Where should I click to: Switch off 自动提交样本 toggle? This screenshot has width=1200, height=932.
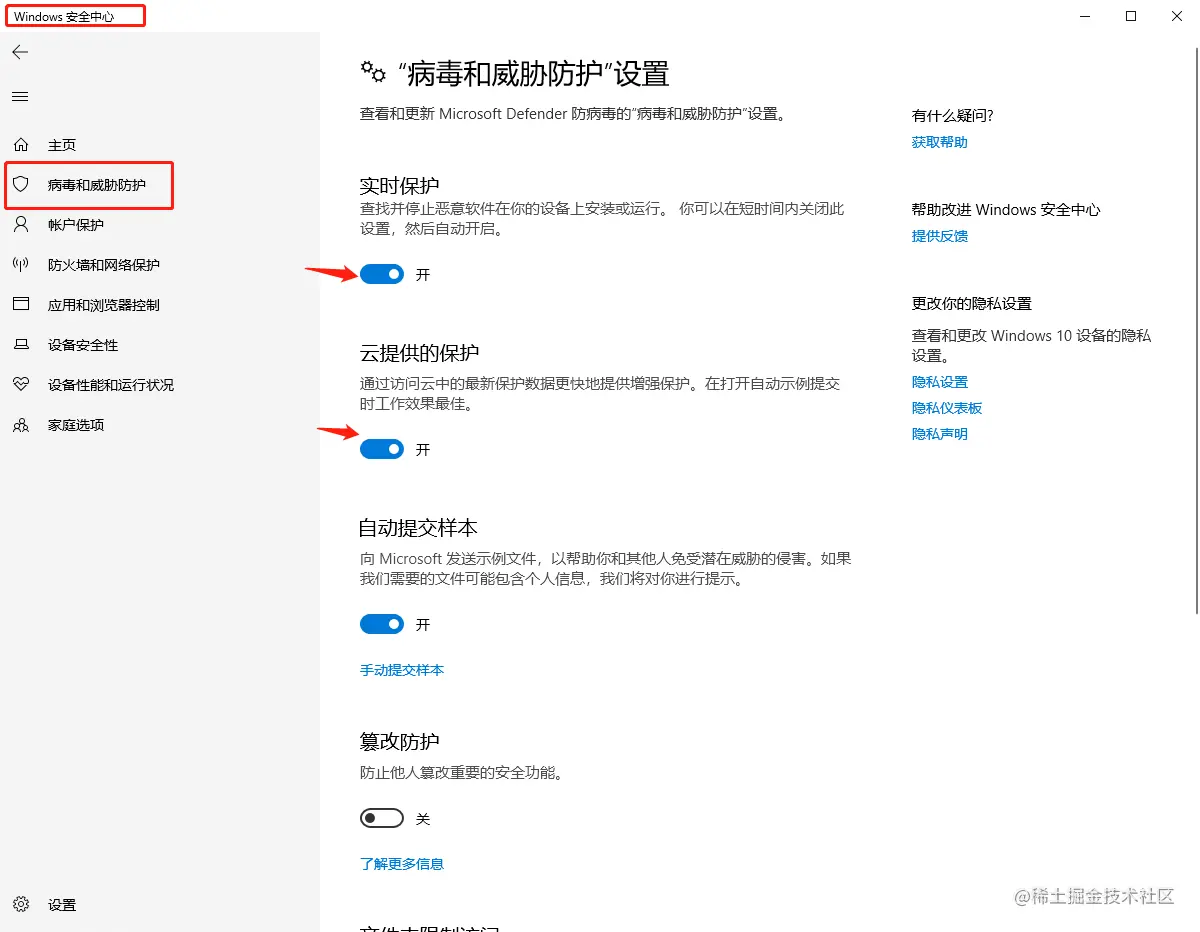382,624
